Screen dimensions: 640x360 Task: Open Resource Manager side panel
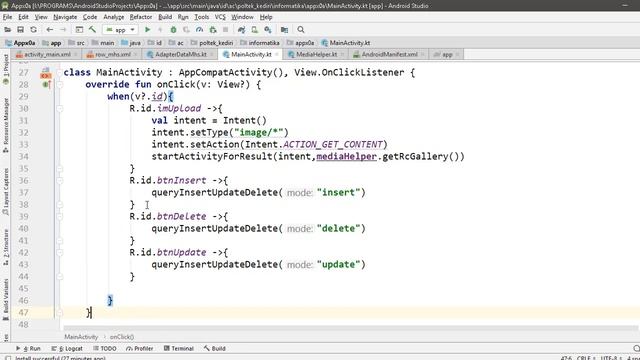pos(6,124)
